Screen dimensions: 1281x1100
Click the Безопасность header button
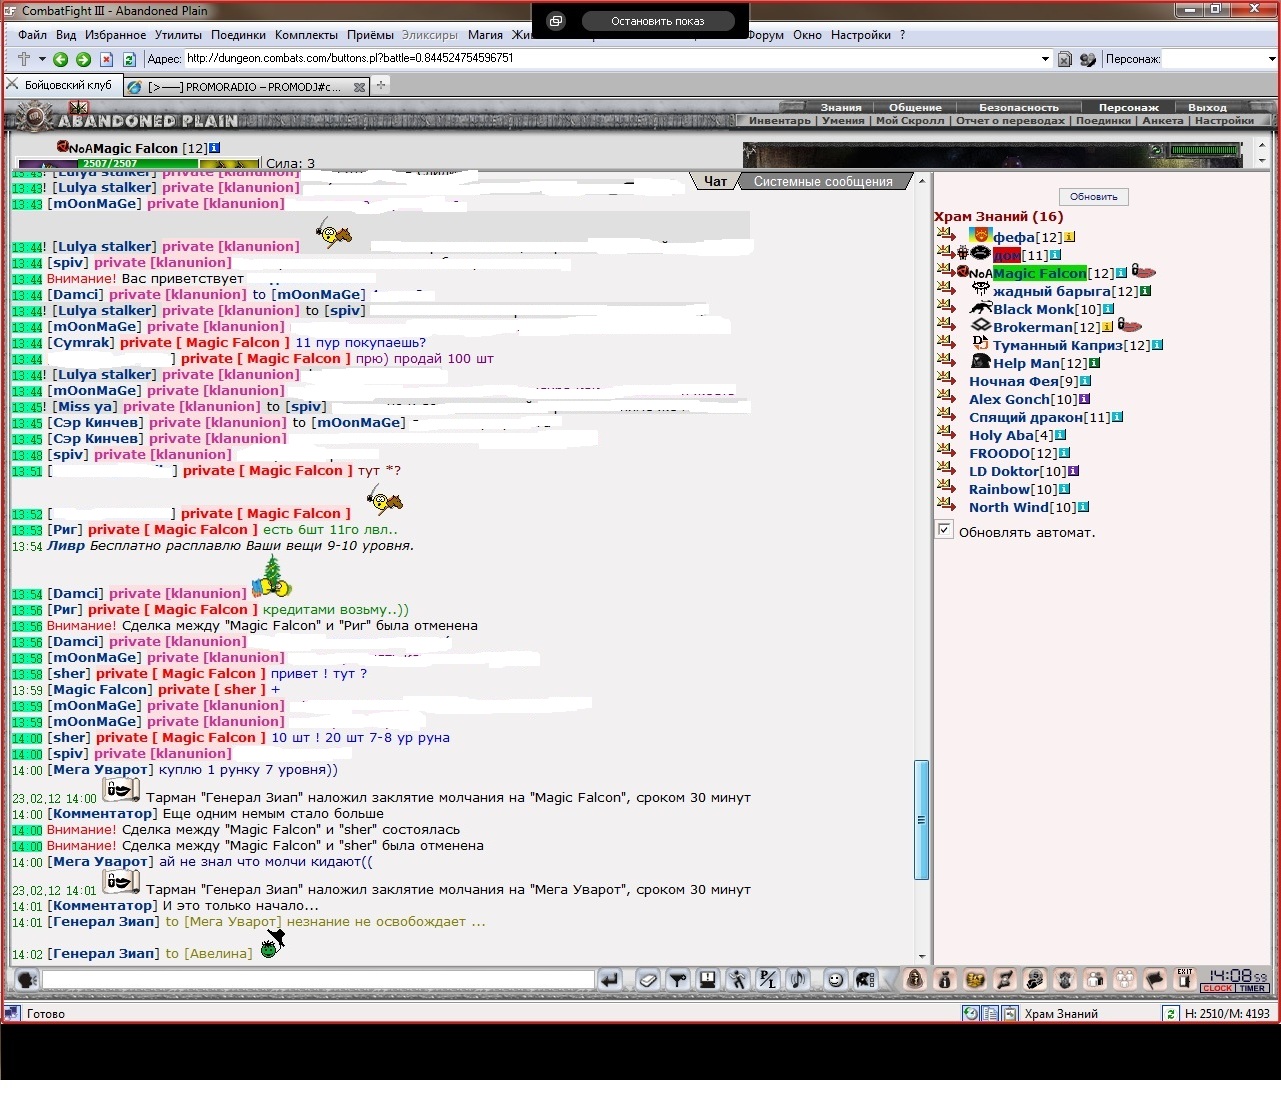1018,107
